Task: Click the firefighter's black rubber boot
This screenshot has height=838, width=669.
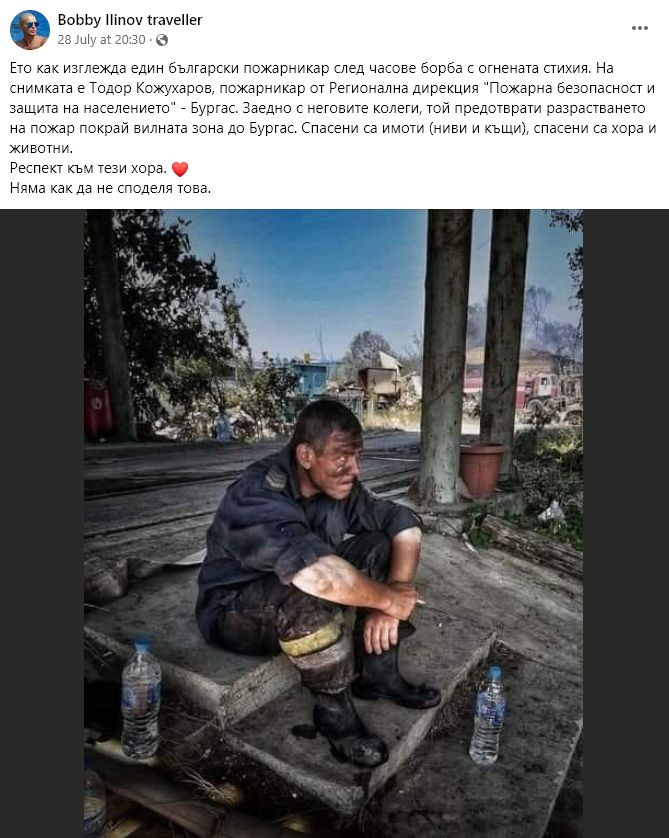Action: (x=350, y=730)
